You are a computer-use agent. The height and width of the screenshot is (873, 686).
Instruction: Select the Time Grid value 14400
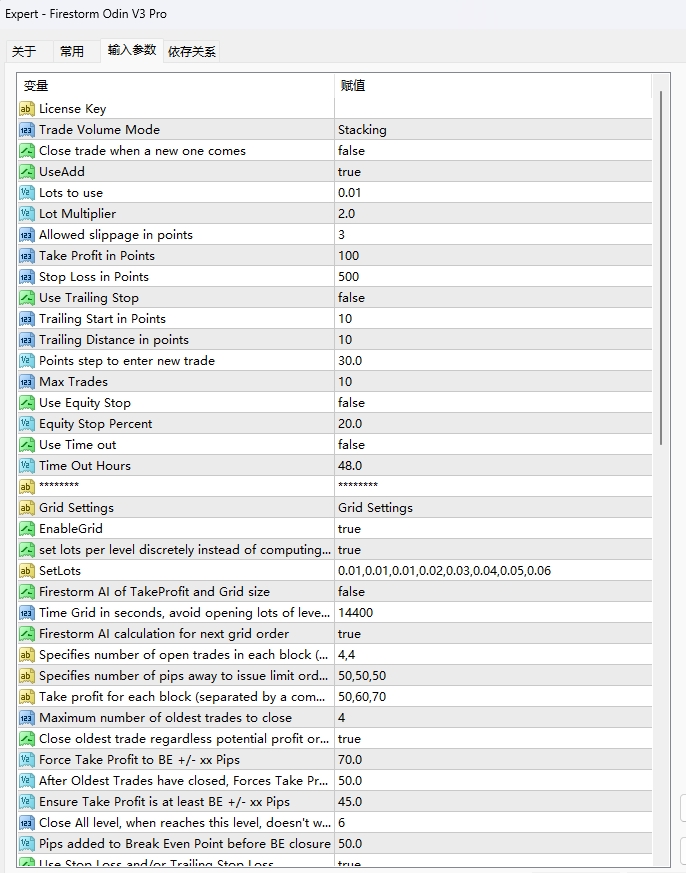[x=493, y=612]
